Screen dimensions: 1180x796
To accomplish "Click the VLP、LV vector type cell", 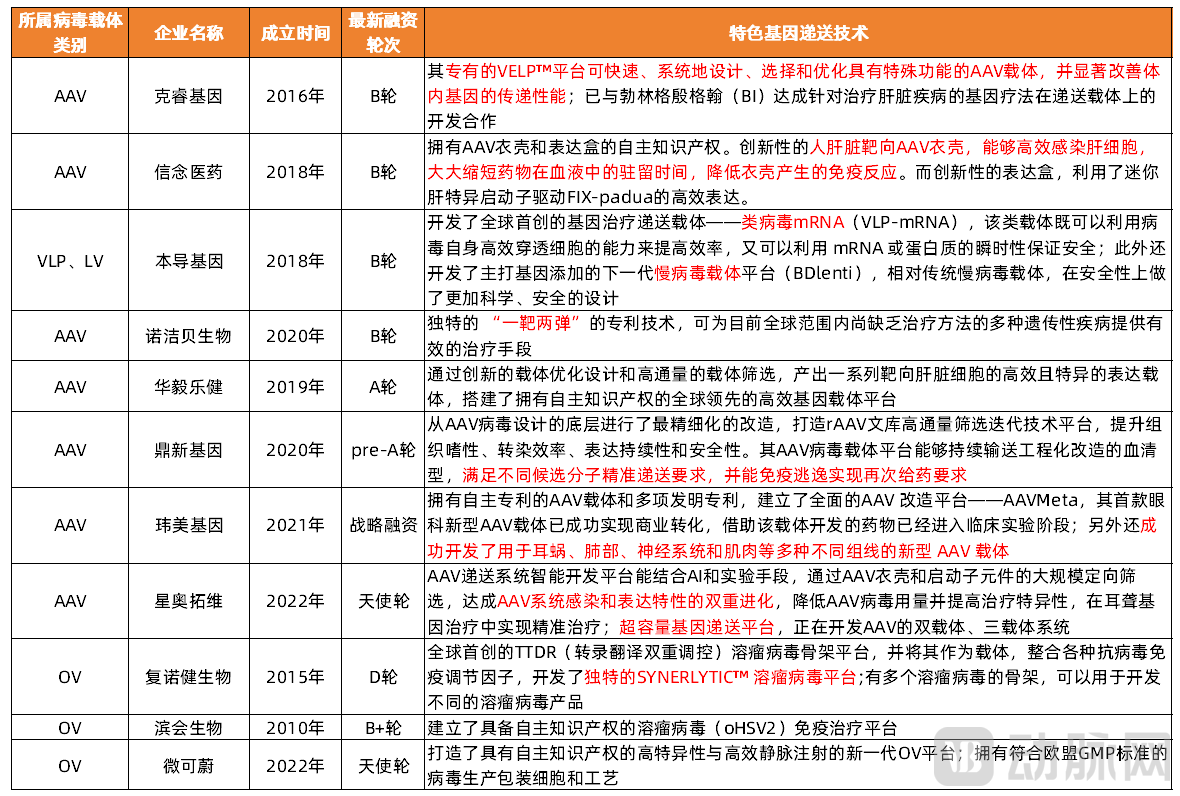I will point(70,261).
